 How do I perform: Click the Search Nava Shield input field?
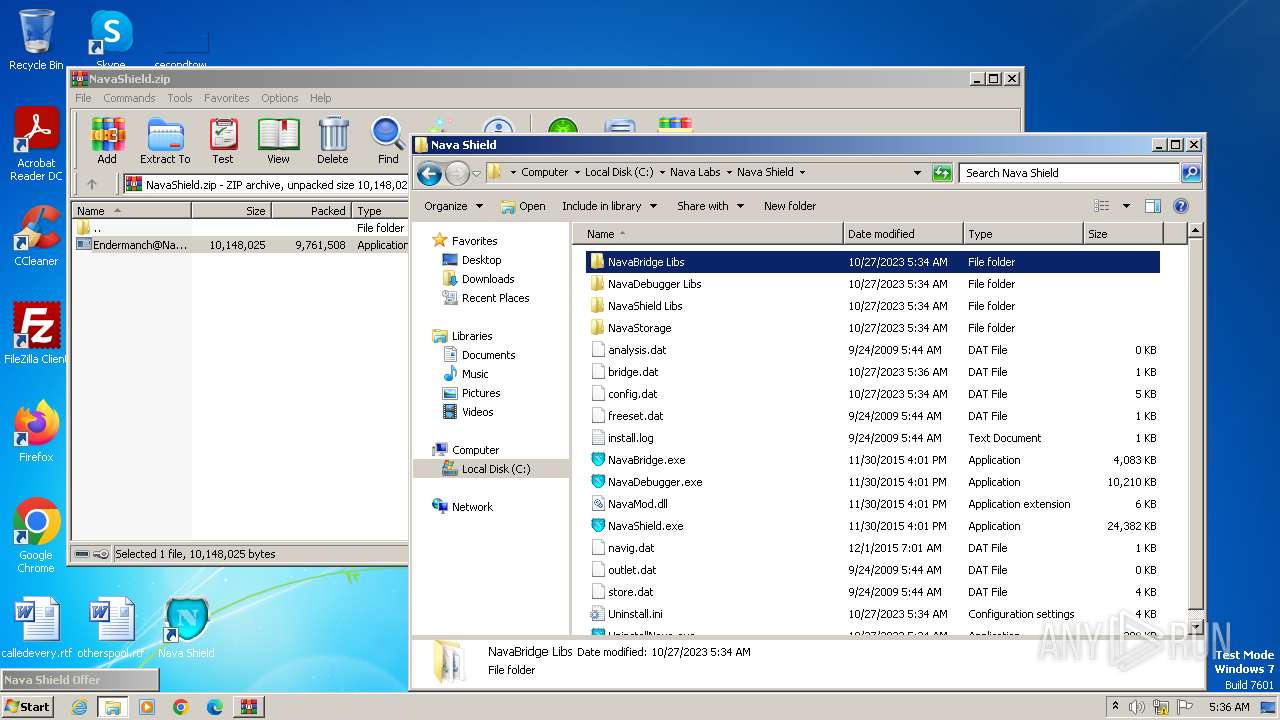[1069, 173]
